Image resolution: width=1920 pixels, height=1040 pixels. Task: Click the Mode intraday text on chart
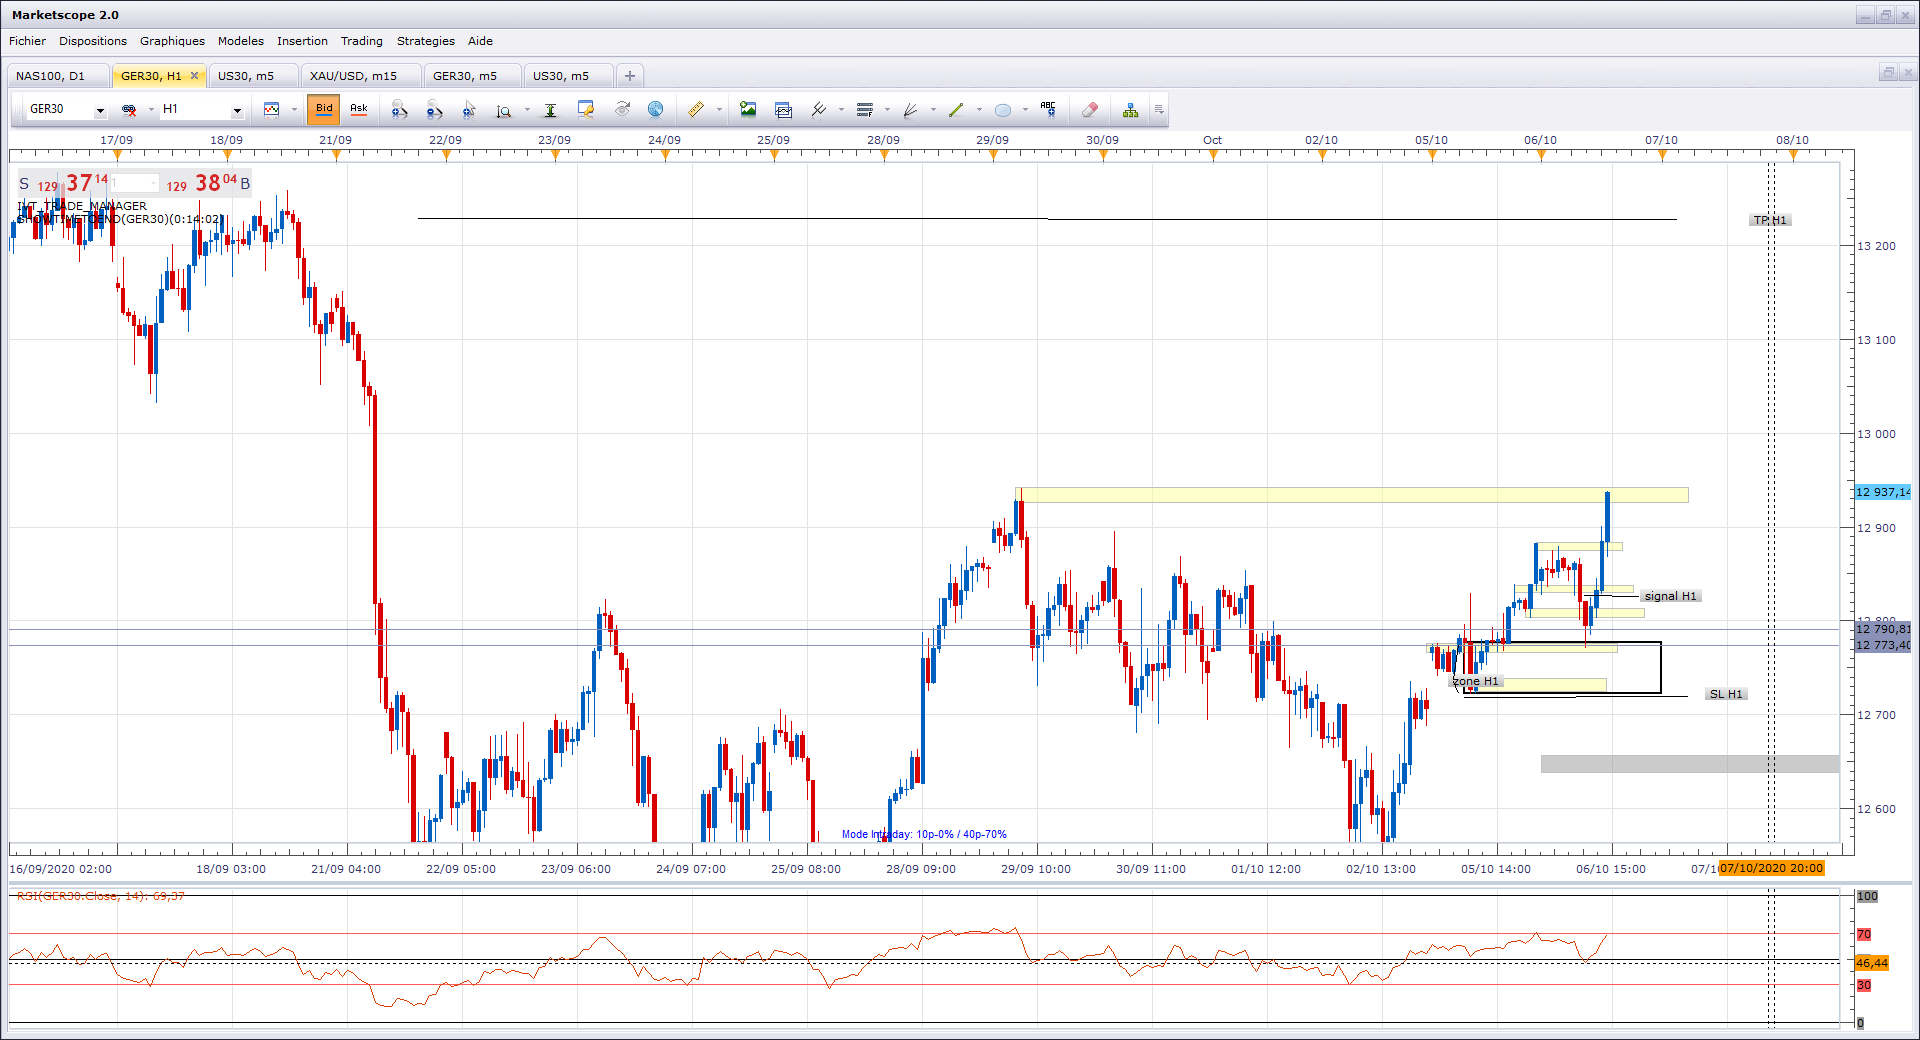(924, 834)
